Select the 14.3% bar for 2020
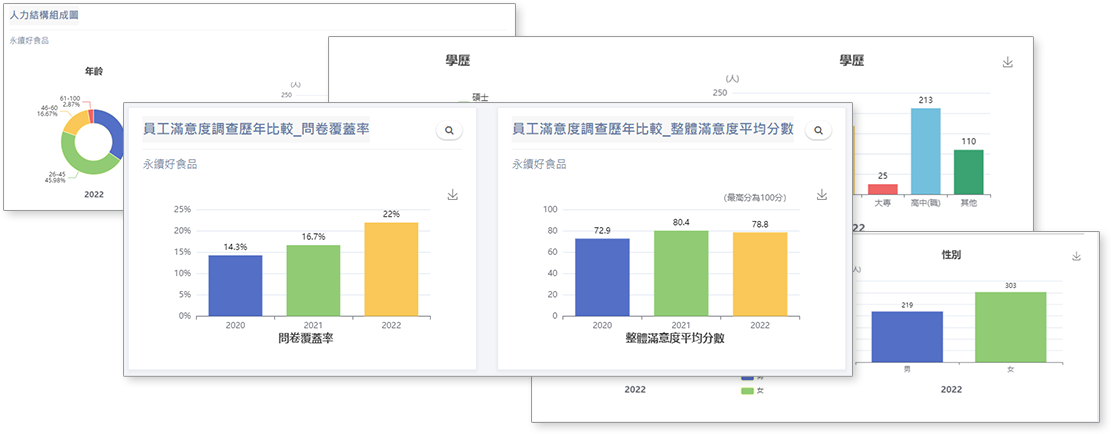 click(235, 285)
